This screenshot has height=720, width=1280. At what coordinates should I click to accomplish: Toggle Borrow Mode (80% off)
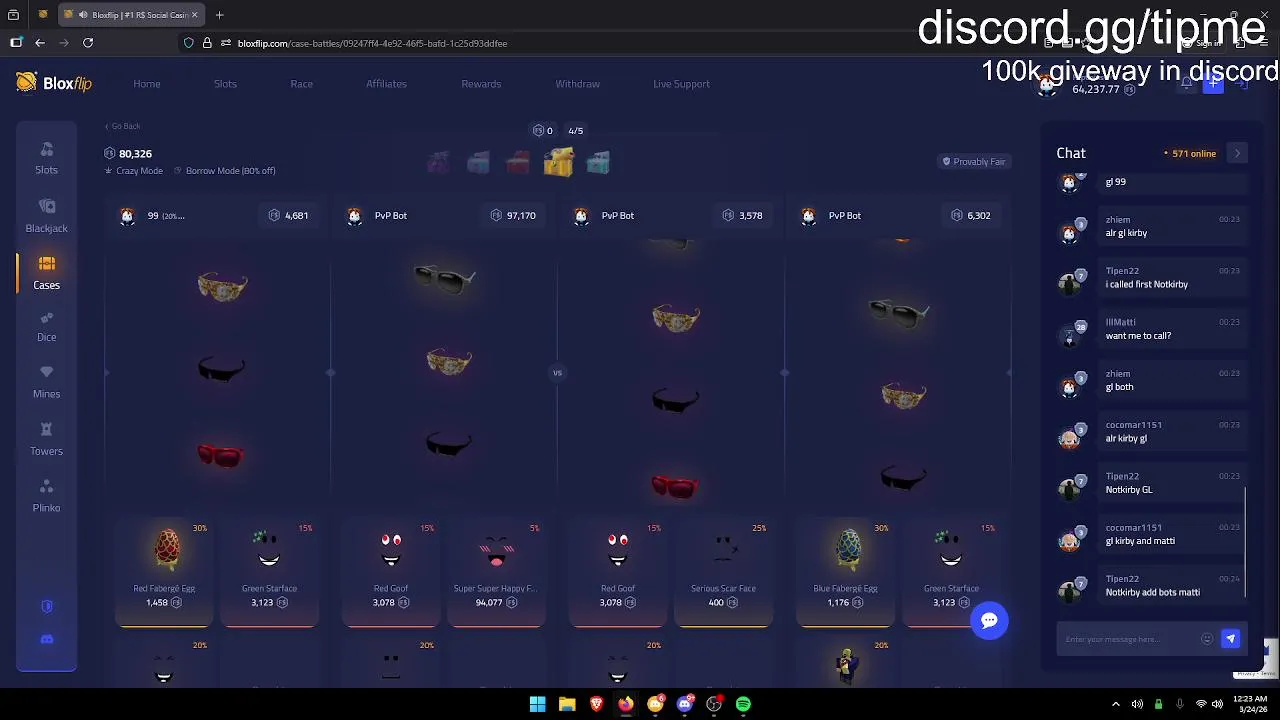[x=225, y=171]
